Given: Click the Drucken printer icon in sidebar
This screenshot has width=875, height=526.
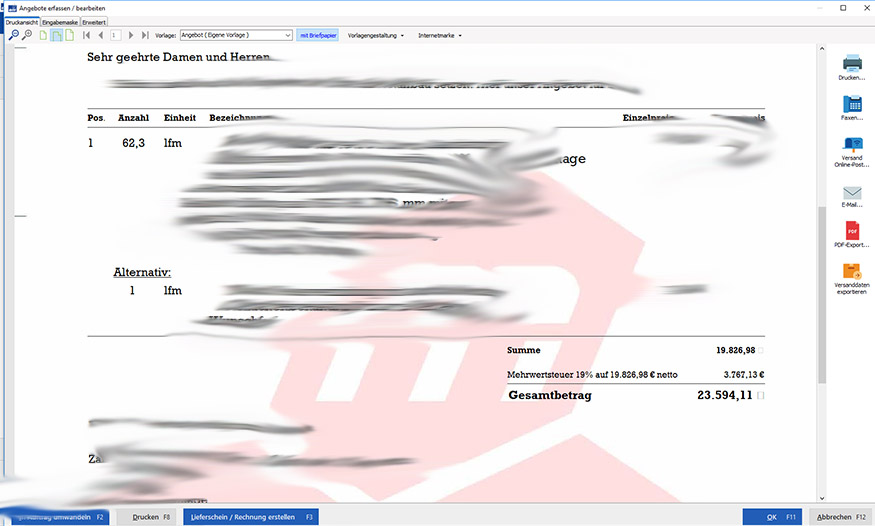Looking at the screenshot, I should tap(852, 67).
